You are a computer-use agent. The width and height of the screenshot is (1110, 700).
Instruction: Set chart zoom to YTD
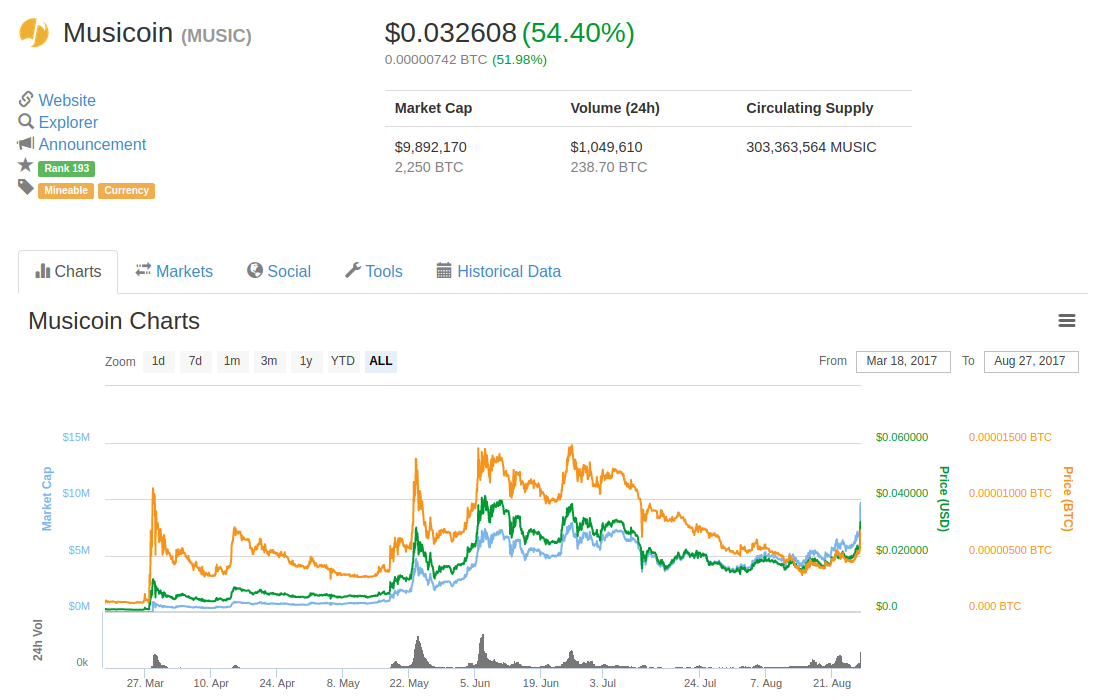[x=343, y=361]
